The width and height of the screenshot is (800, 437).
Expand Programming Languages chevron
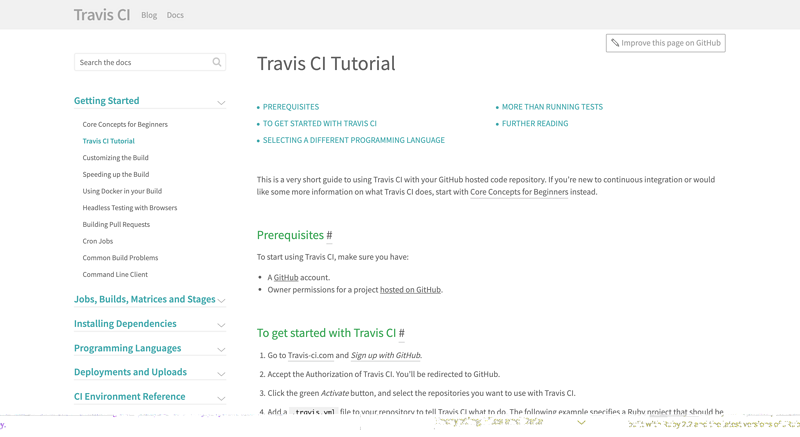point(221,350)
